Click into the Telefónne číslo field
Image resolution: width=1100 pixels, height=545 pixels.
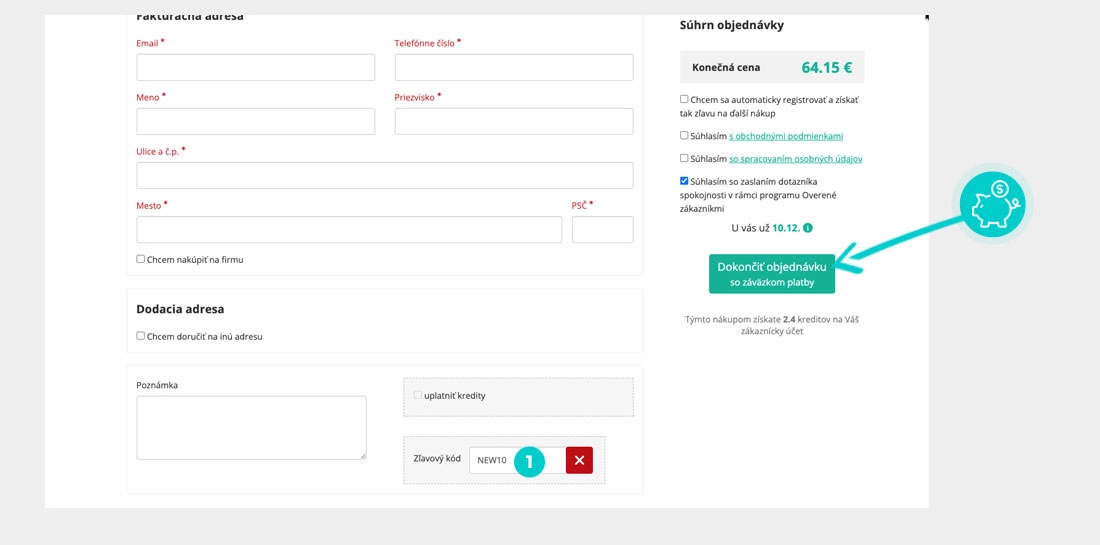point(514,67)
